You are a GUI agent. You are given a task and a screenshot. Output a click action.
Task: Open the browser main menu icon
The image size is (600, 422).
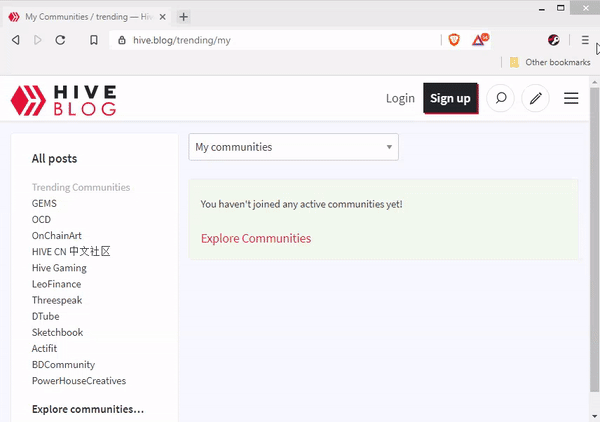point(585,40)
